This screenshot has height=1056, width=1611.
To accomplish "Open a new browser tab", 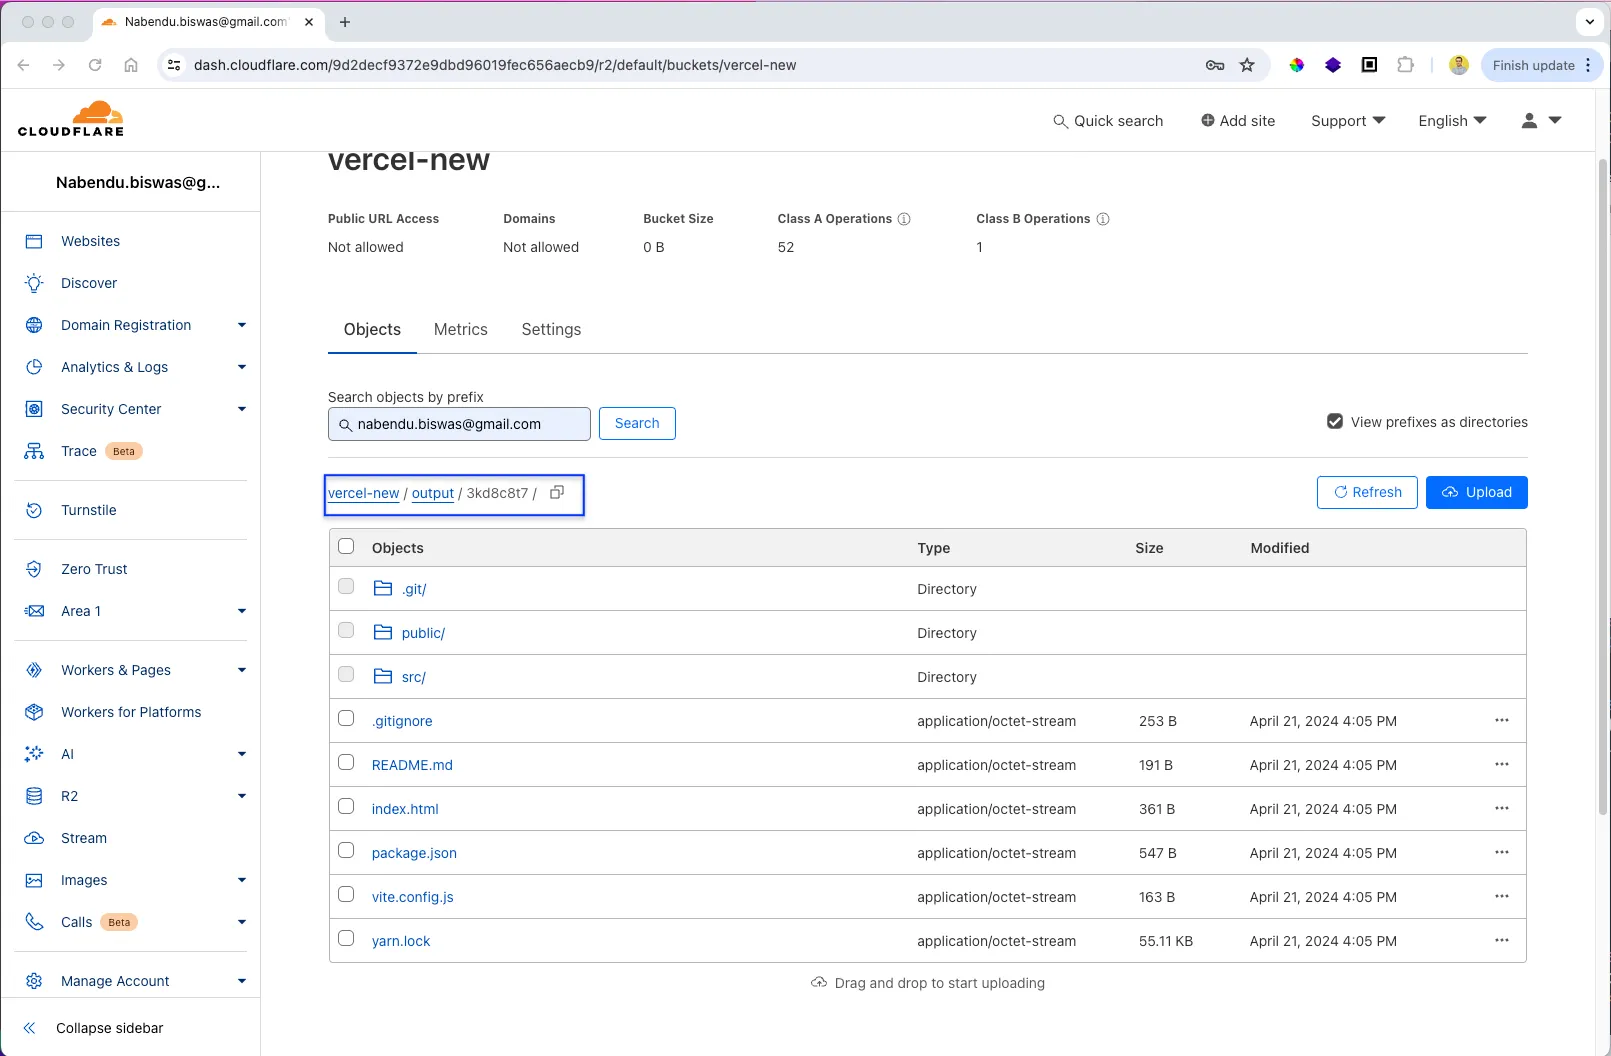I will [345, 22].
